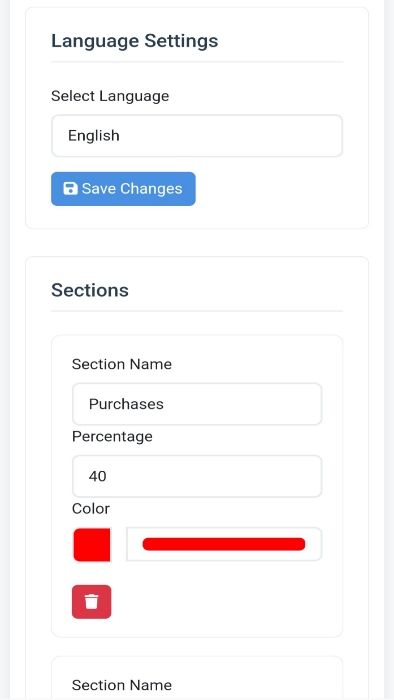
Task: Click the Language Settings heading
Action: (134, 41)
